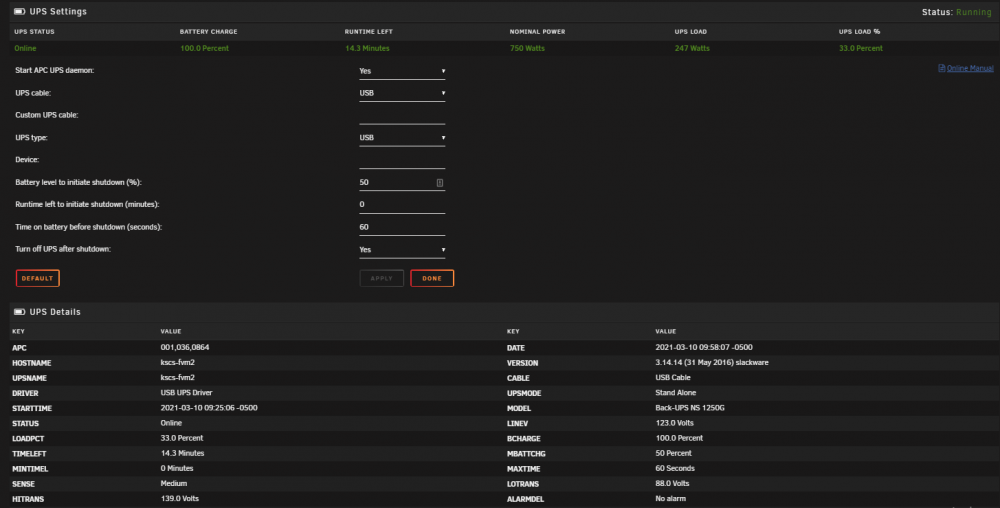Click the Medium SENSE value

(173, 484)
